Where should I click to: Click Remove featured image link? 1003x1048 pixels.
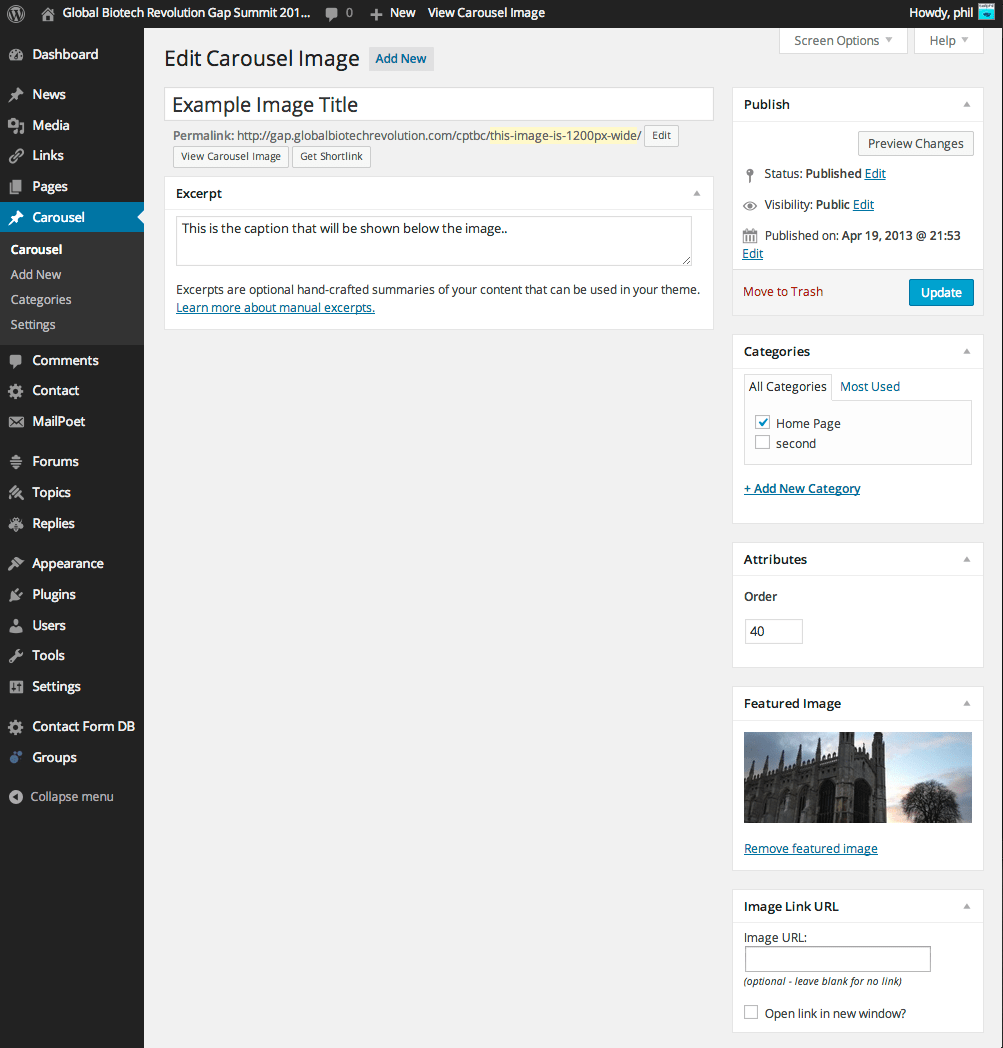point(810,848)
